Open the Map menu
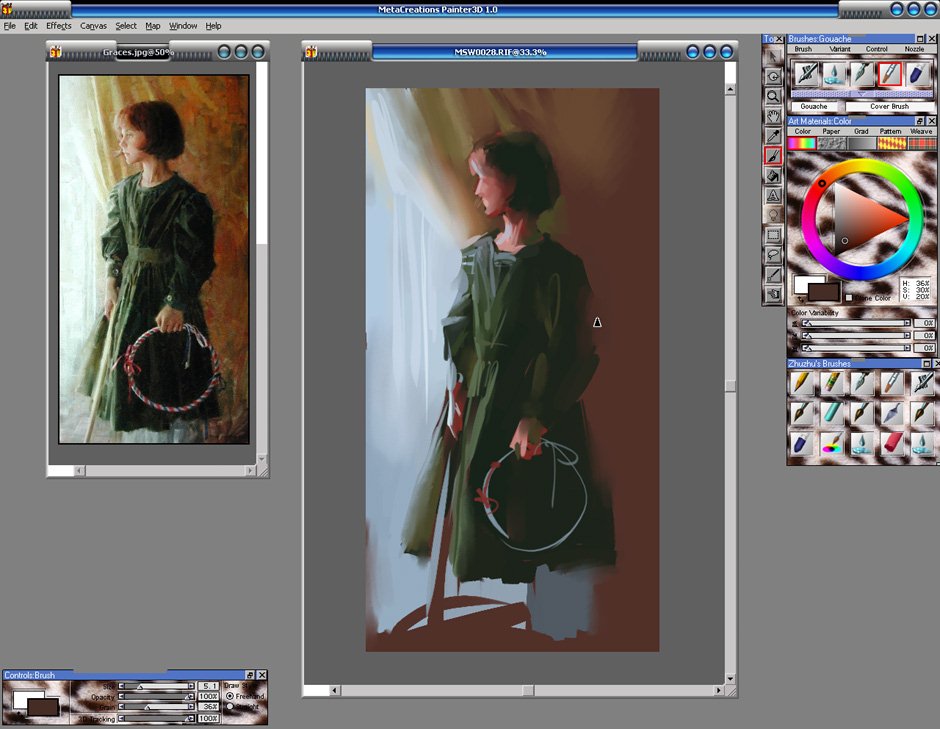 [153, 26]
